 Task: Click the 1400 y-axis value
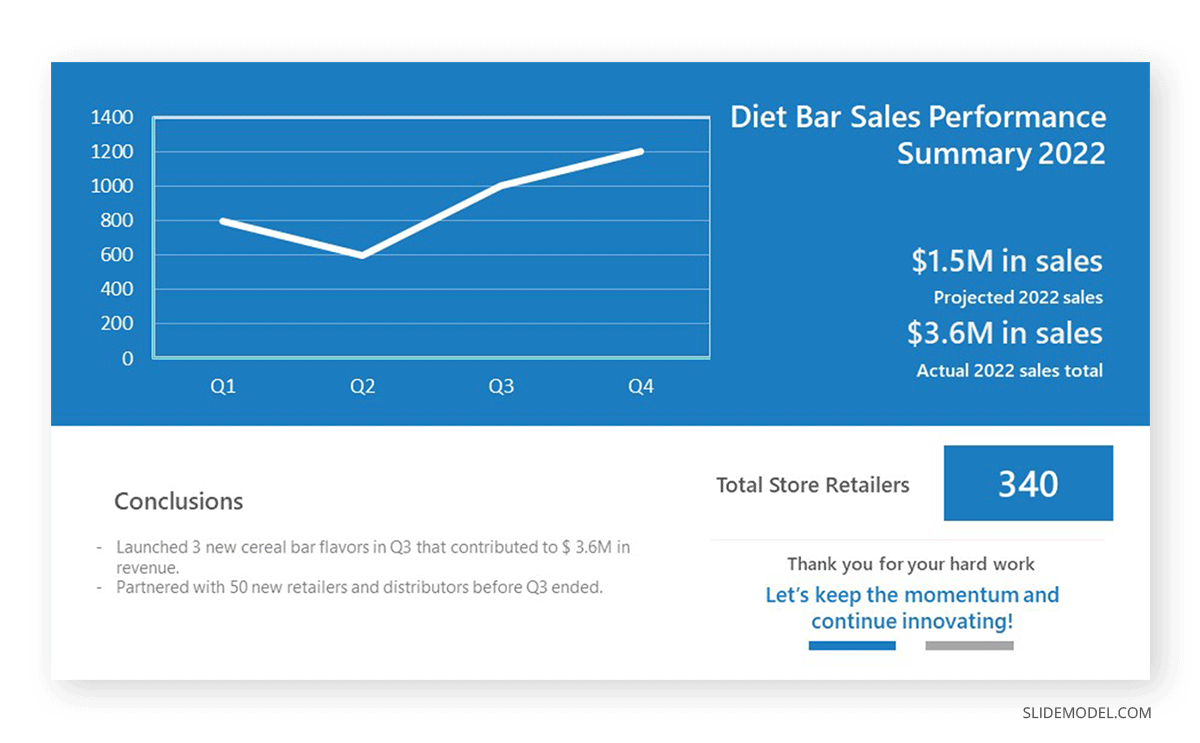click(x=112, y=117)
